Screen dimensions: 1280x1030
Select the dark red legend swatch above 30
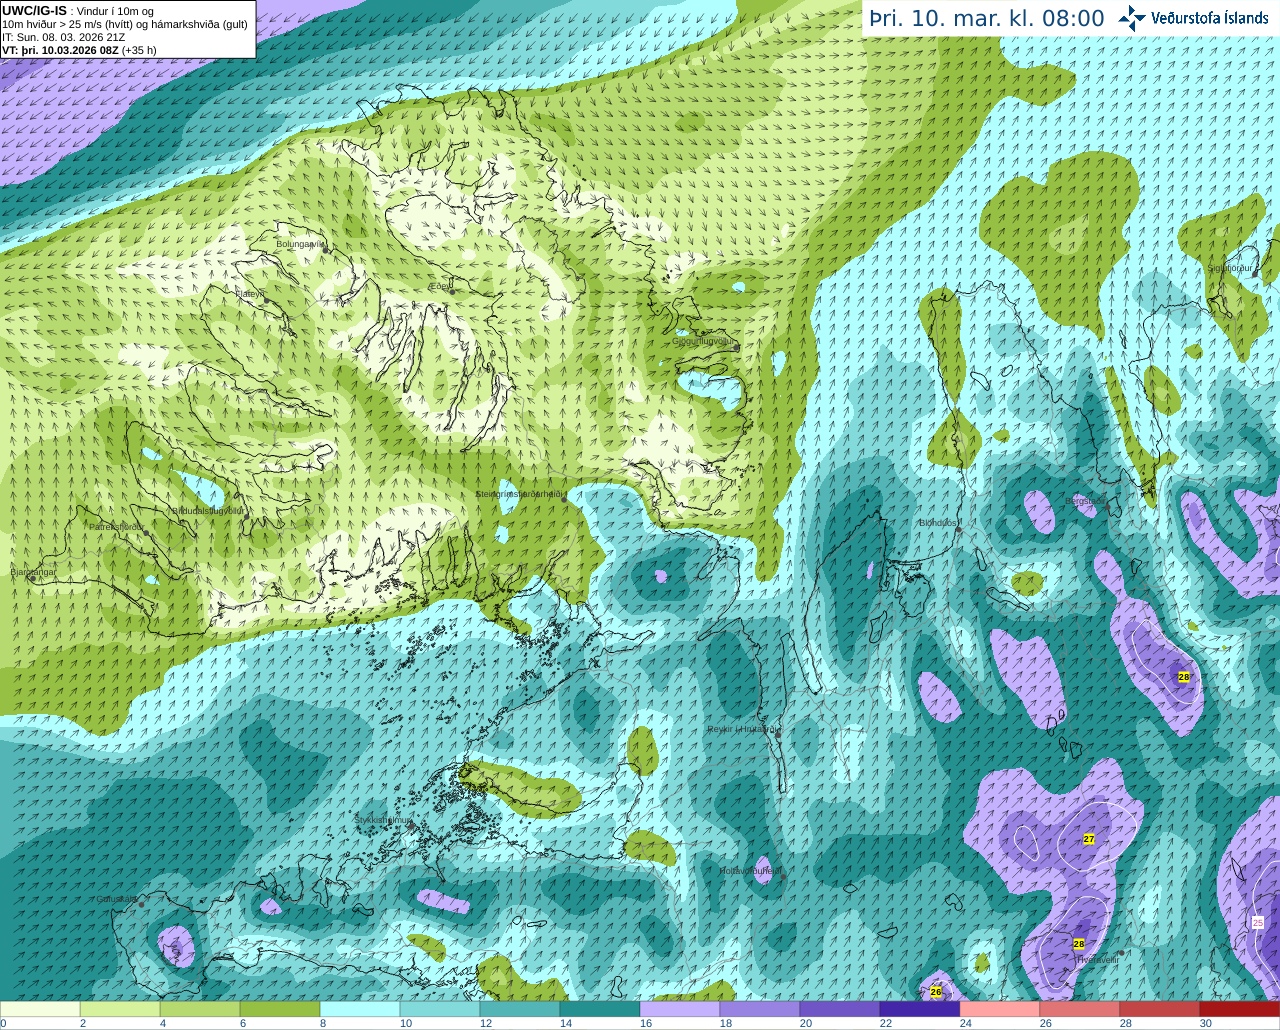(1240, 1009)
